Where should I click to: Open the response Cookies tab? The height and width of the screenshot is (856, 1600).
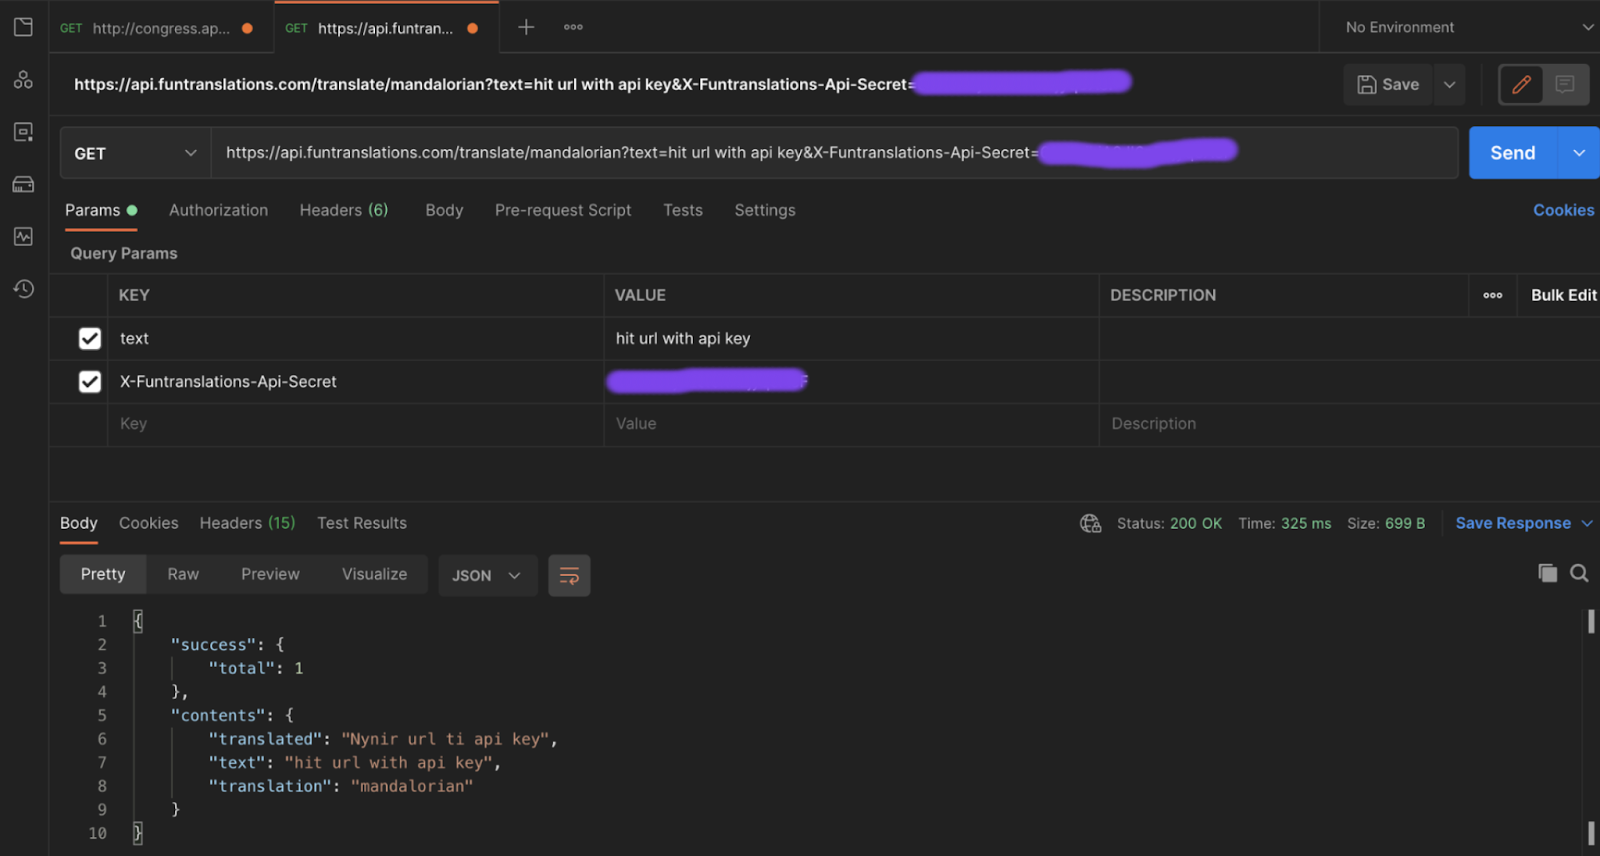click(148, 523)
